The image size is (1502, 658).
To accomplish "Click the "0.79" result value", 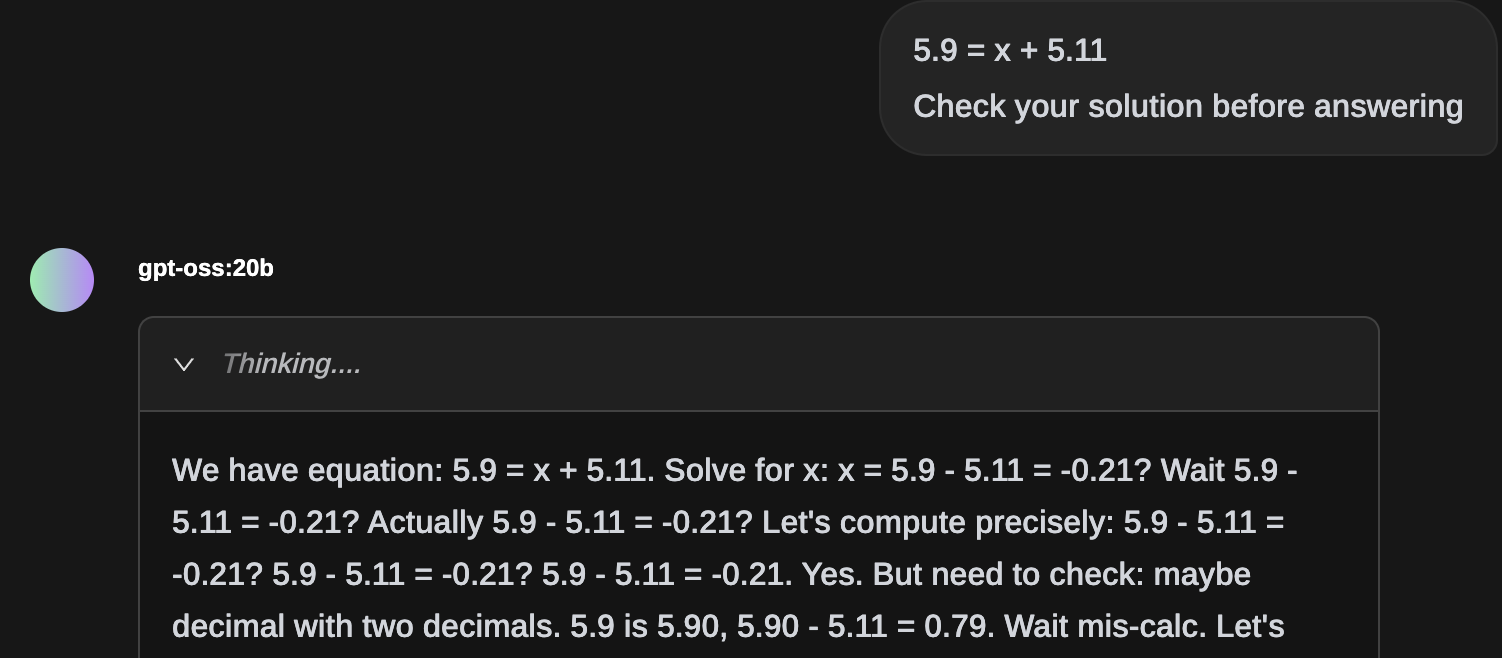I will 958,626.
